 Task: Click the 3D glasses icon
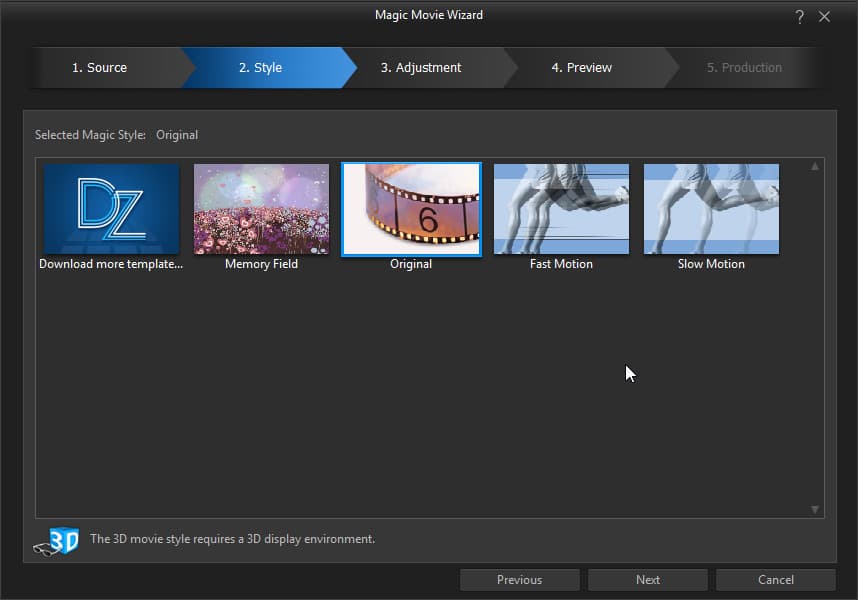click(x=56, y=541)
